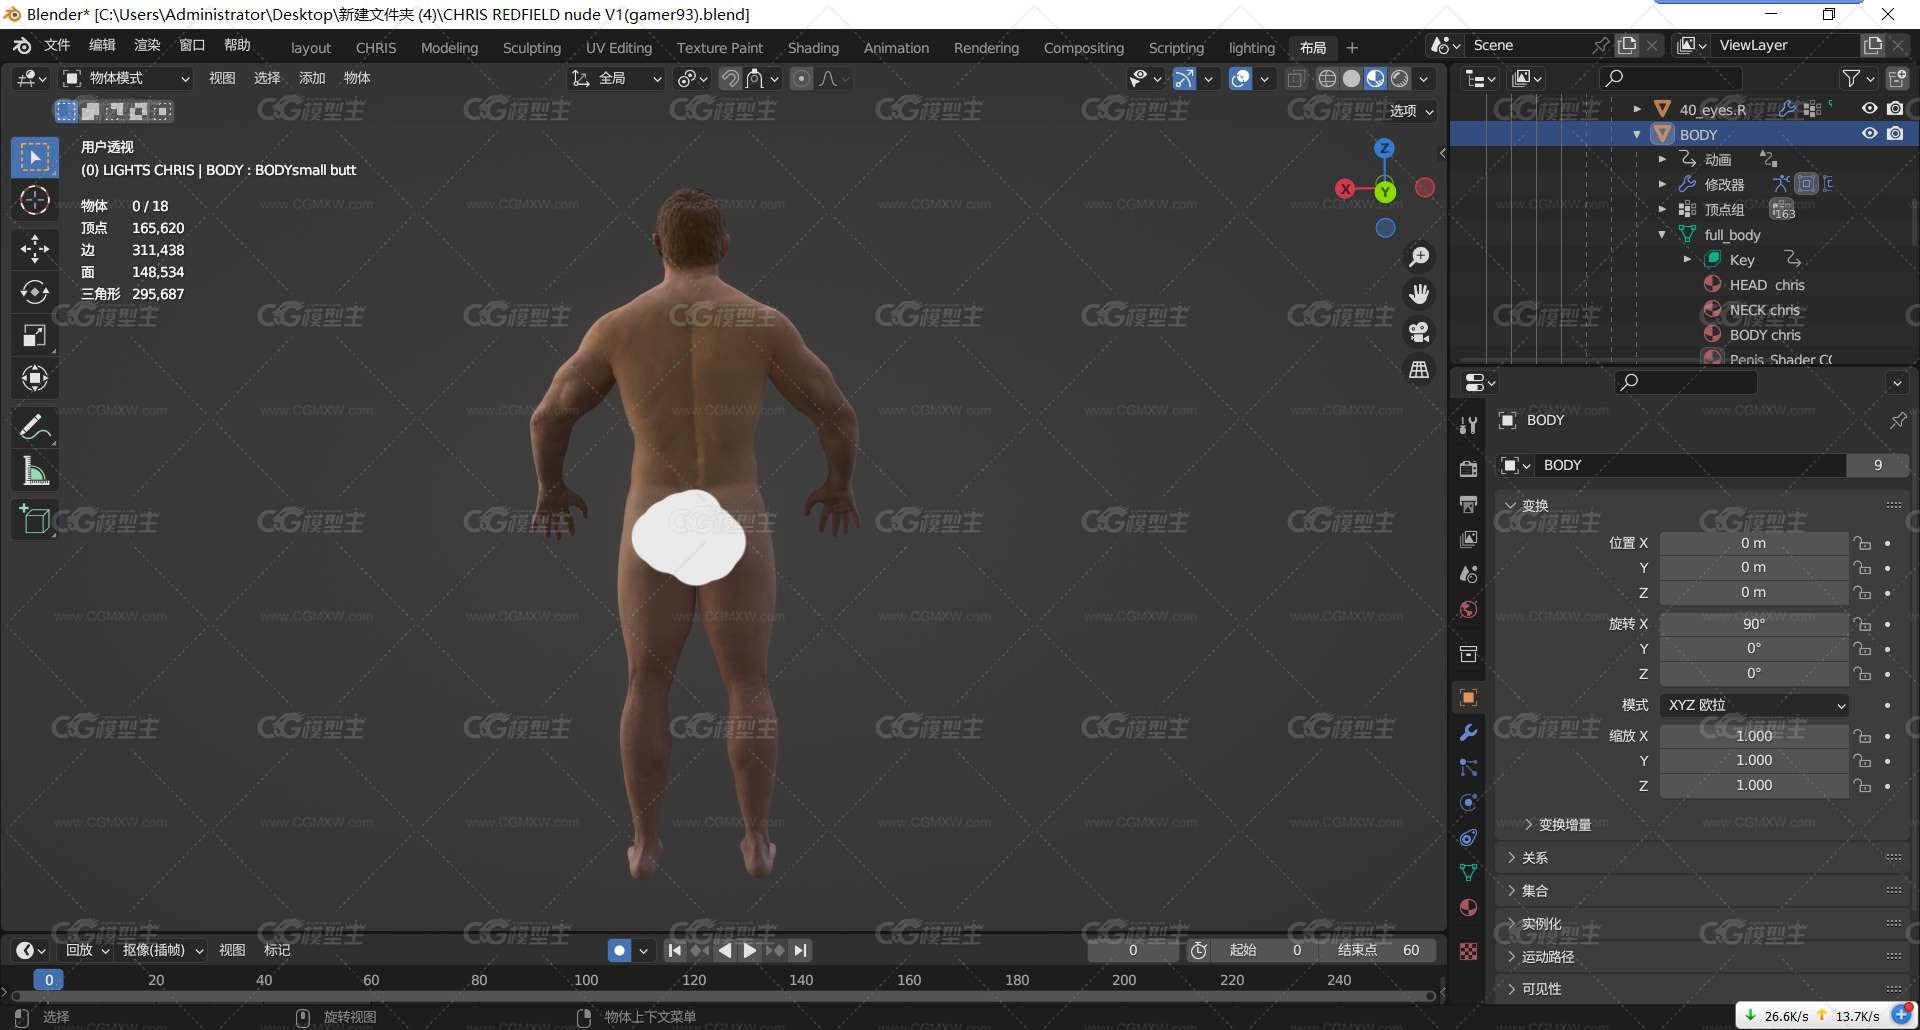
Task: Open the World properties tab
Action: (x=1468, y=609)
